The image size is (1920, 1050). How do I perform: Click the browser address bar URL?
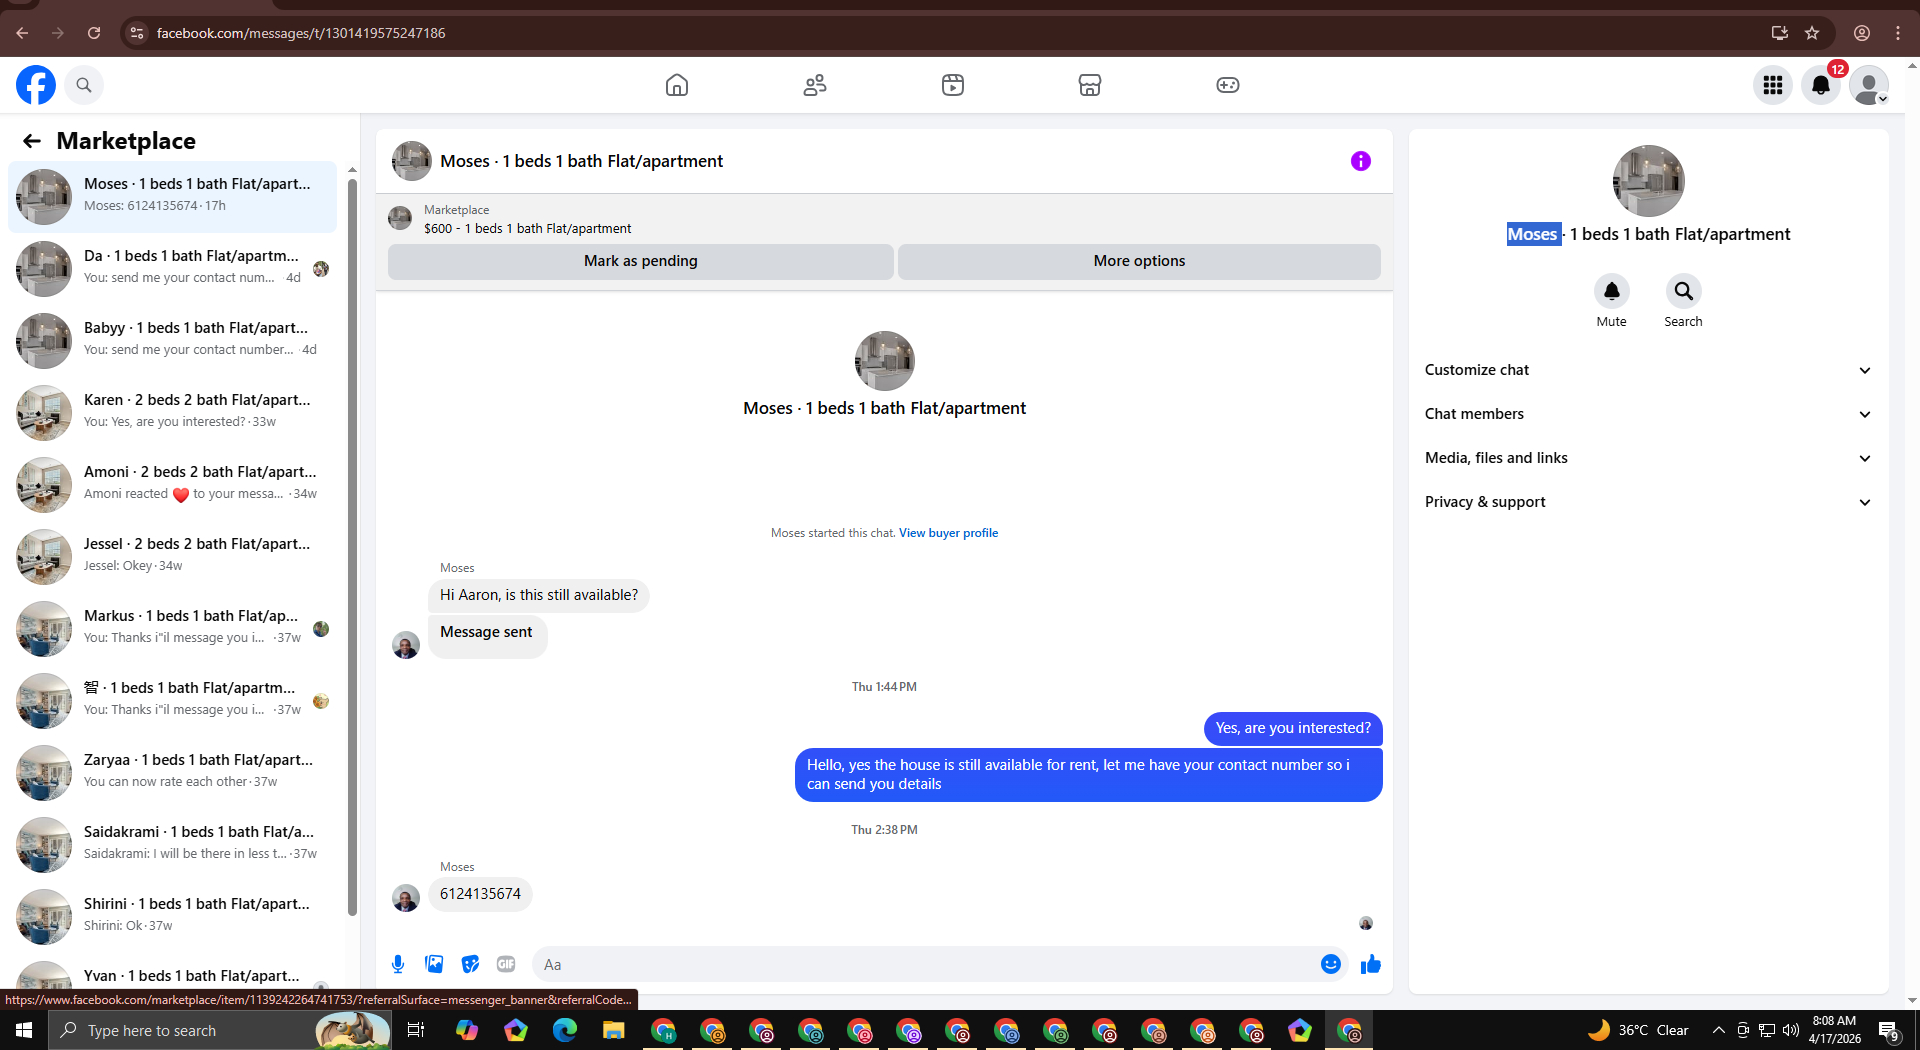click(301, 33)
